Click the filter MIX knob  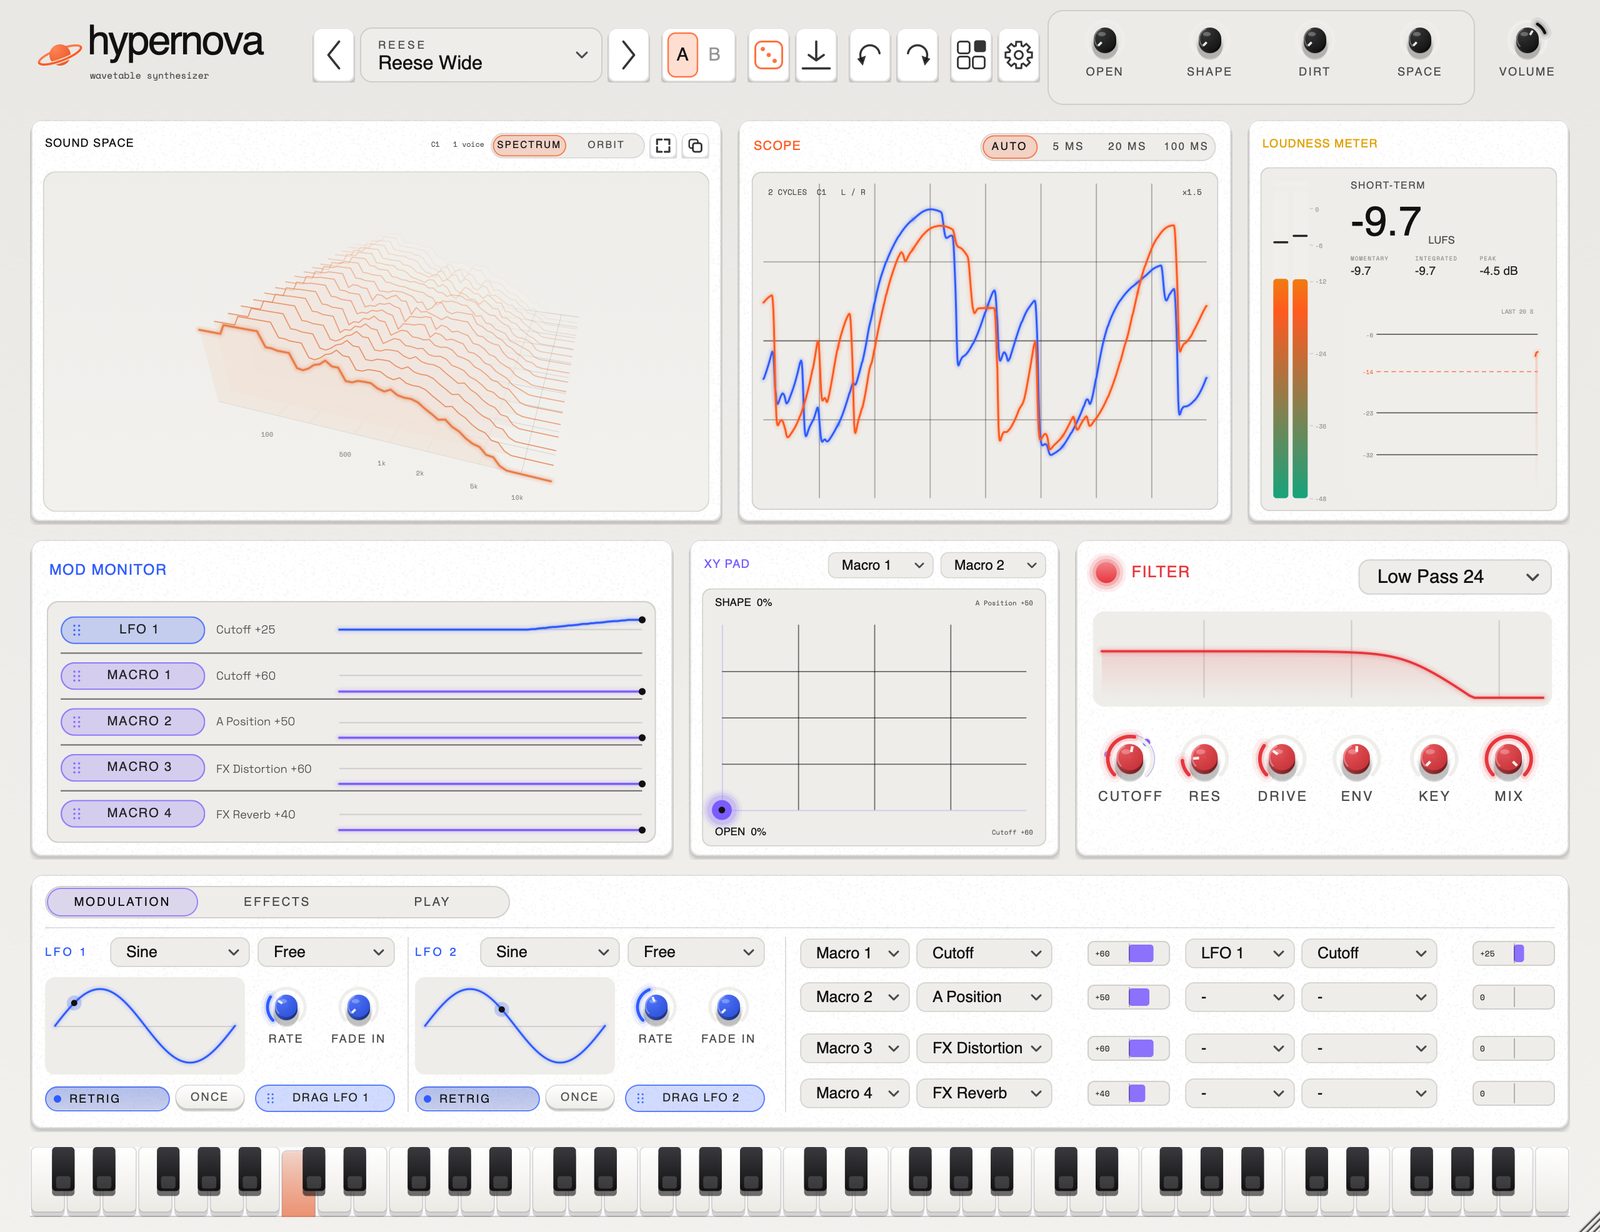tap(1508, 760)
